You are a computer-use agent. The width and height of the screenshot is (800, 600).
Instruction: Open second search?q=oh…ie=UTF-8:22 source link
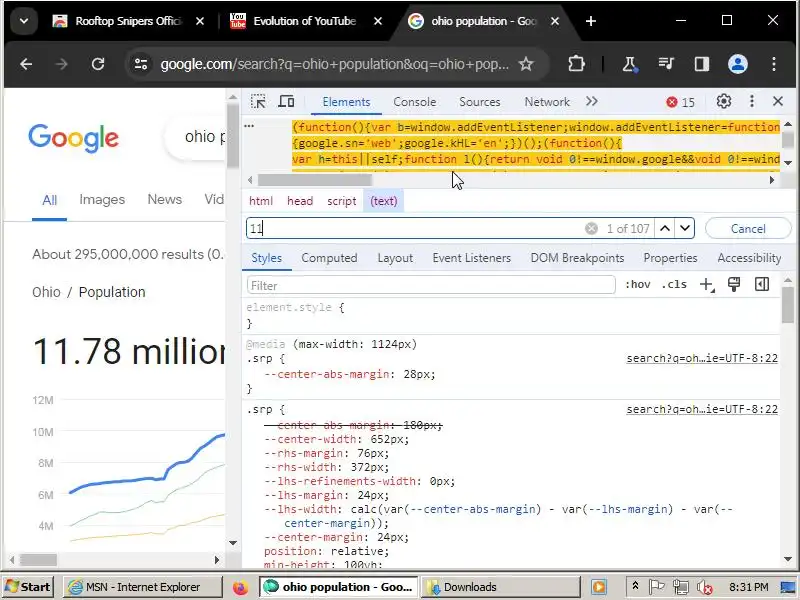click(702, 409)
